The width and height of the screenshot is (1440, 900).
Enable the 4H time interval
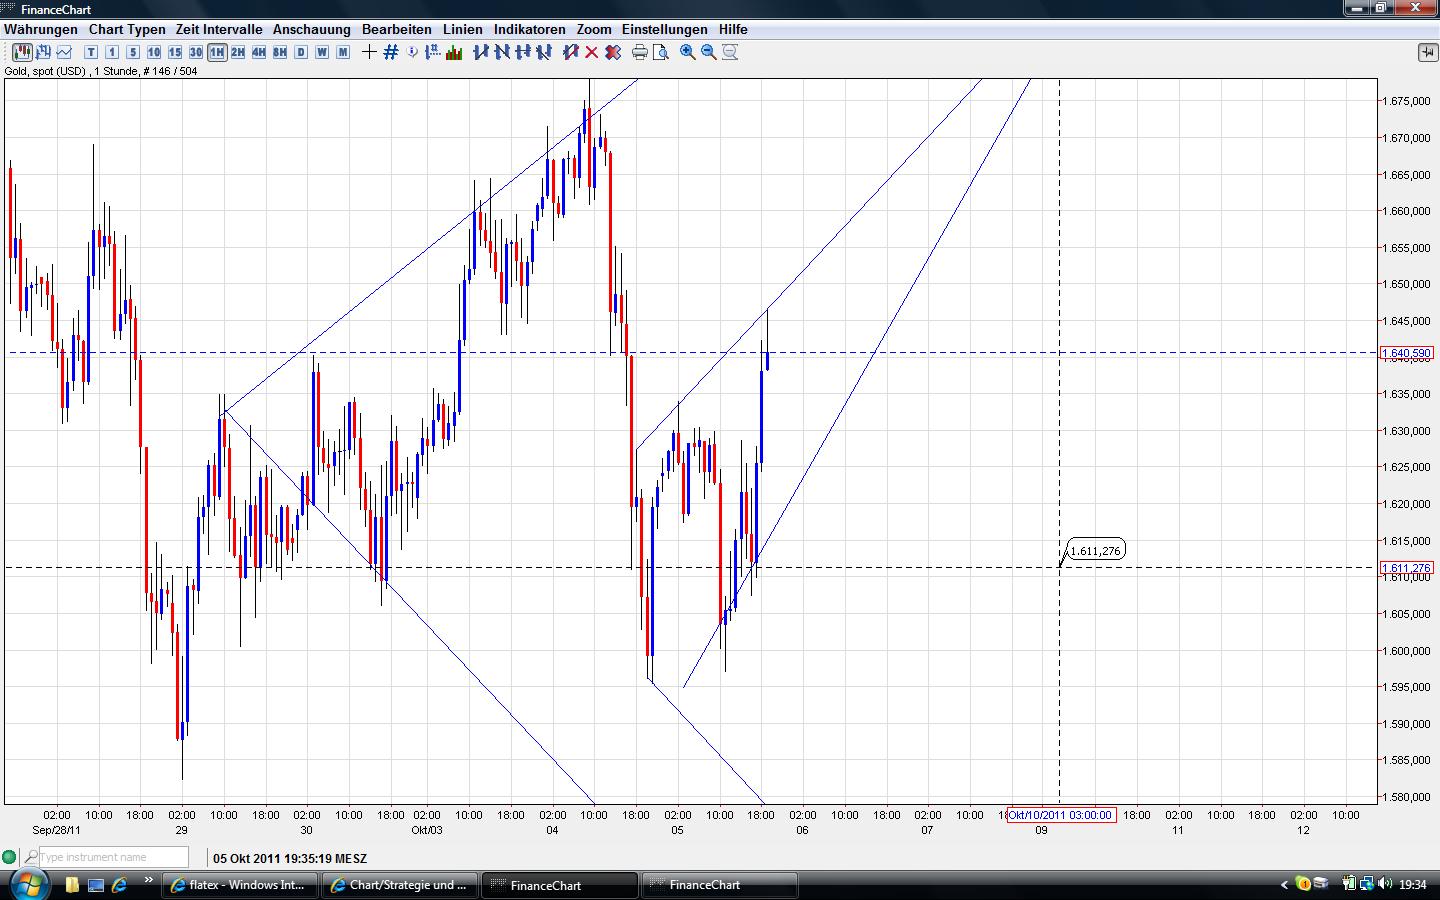(259, 52)
